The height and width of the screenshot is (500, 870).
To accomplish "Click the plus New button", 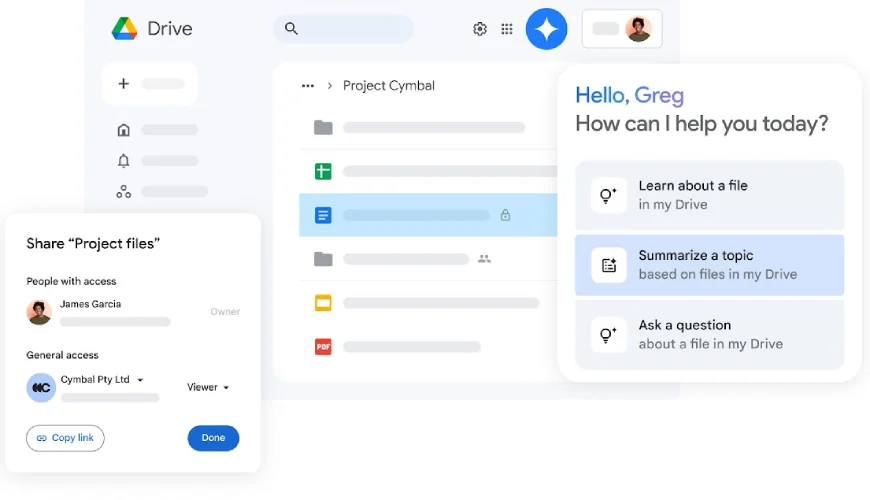I will point(150,84).
